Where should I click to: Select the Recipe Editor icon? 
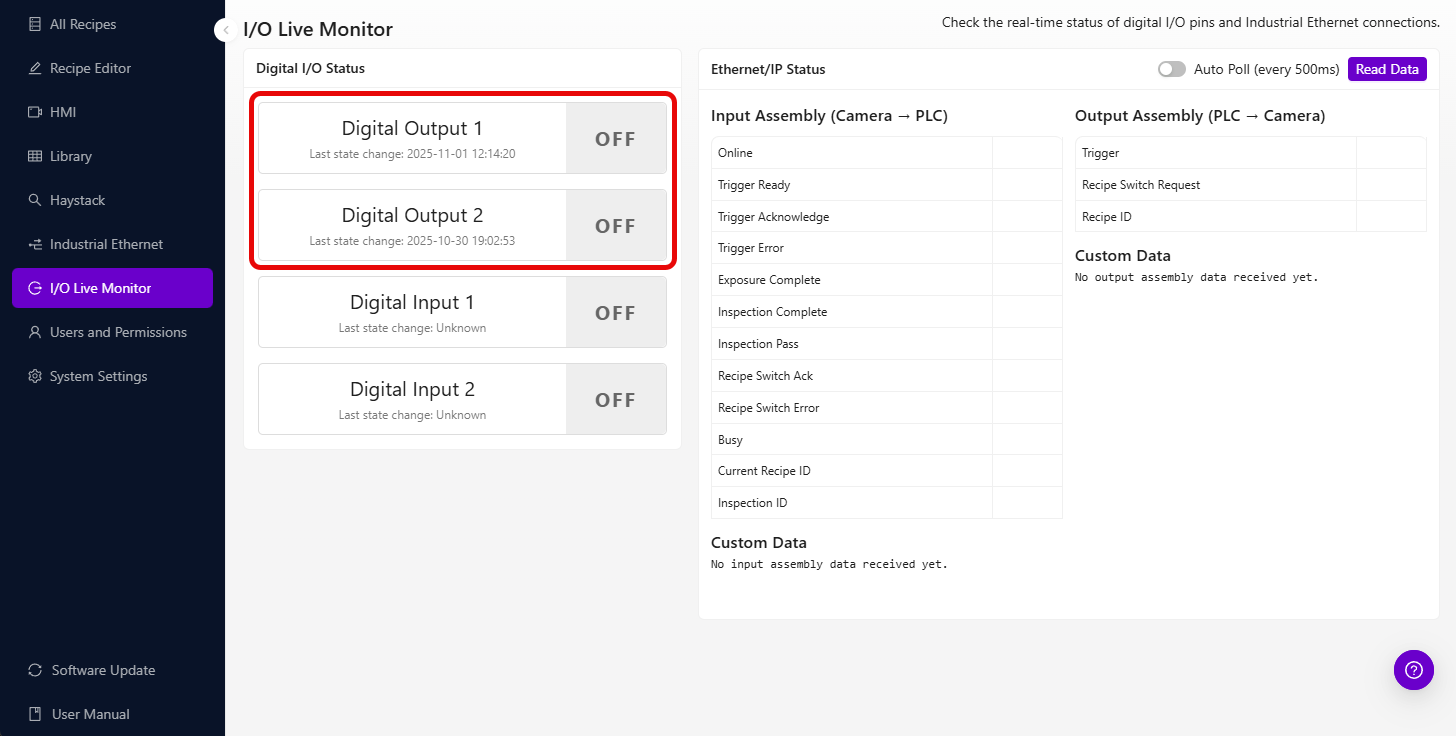[36, 68]
